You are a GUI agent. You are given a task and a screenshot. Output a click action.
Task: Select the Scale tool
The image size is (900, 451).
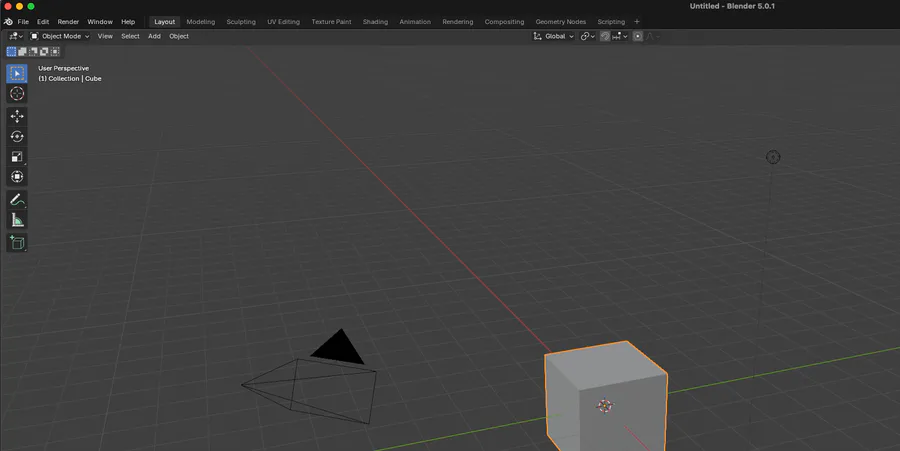[x=17, y=156]
